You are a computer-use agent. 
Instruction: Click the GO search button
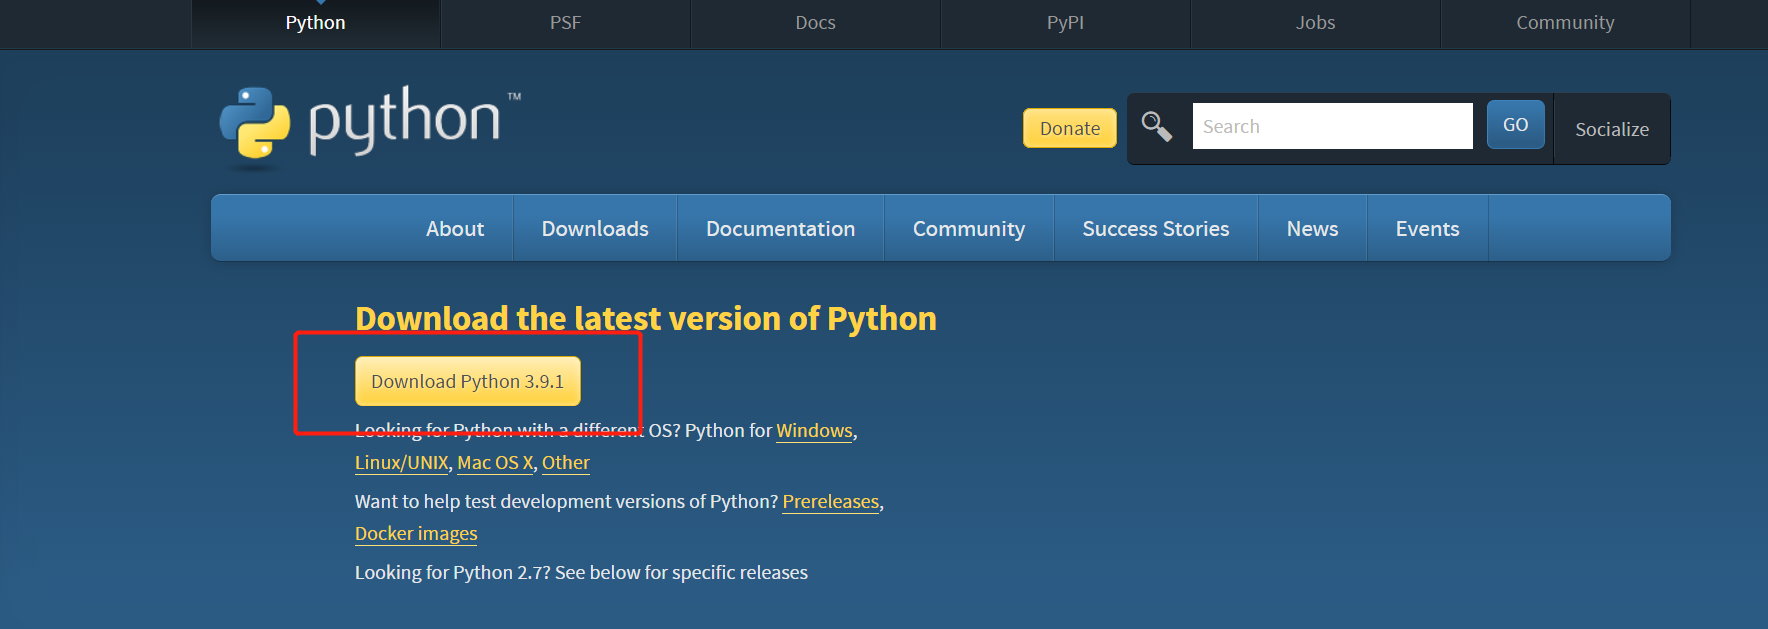[x=1515, y=125]
